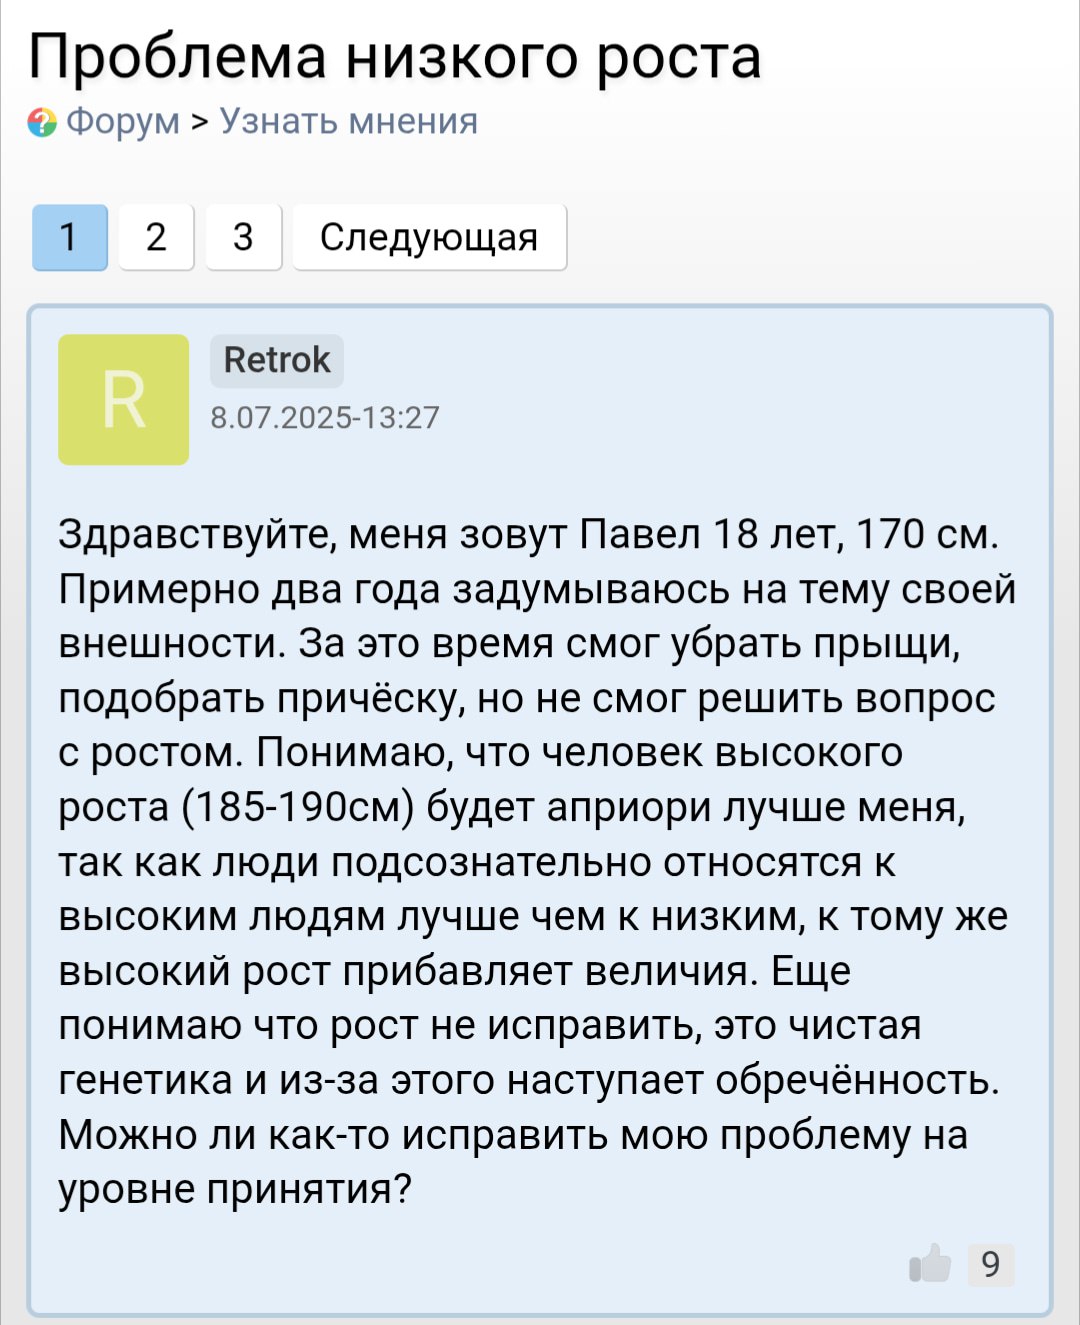Open the Retrok username profile
This screenshot has width=1080, height=1325.
(277, 360)
